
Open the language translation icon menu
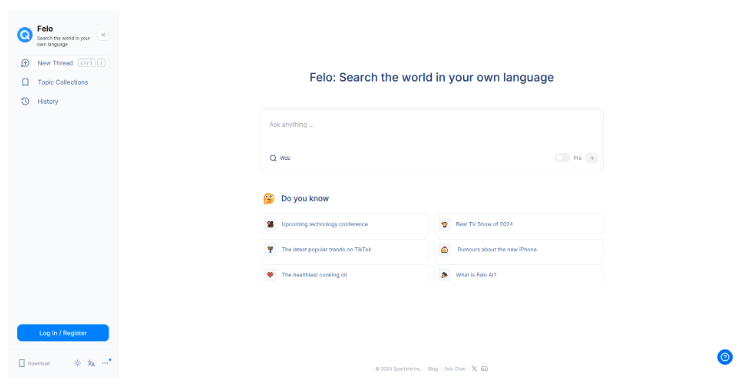[91, 363]
